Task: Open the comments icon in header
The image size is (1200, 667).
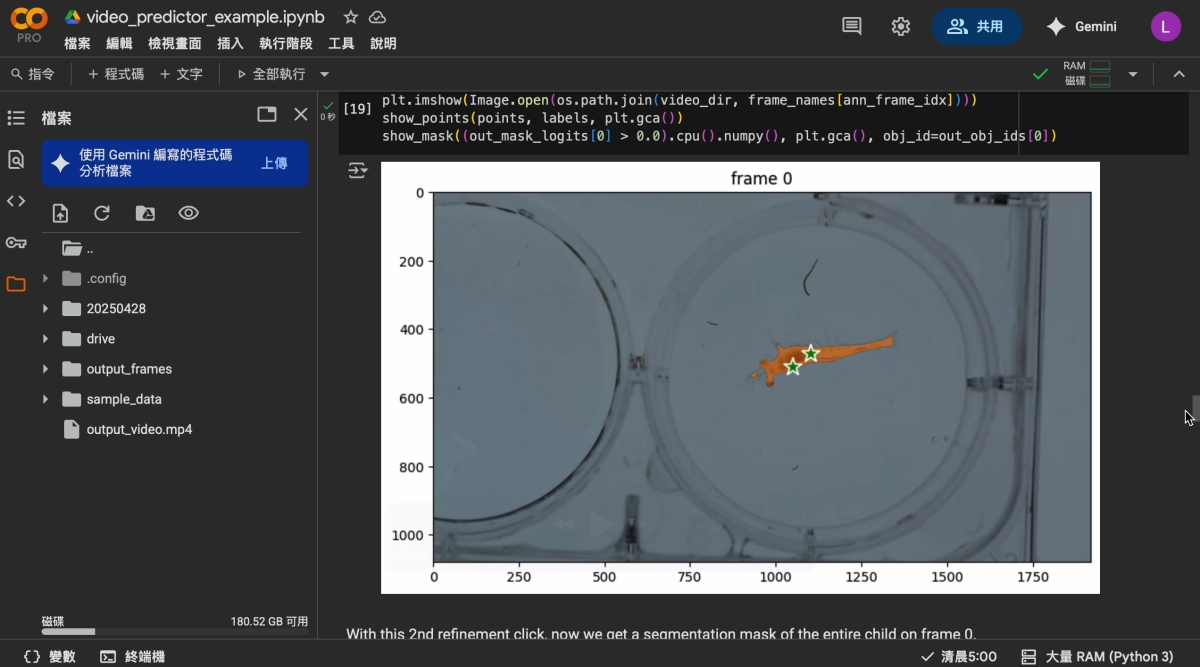Action: coord(852,27)
